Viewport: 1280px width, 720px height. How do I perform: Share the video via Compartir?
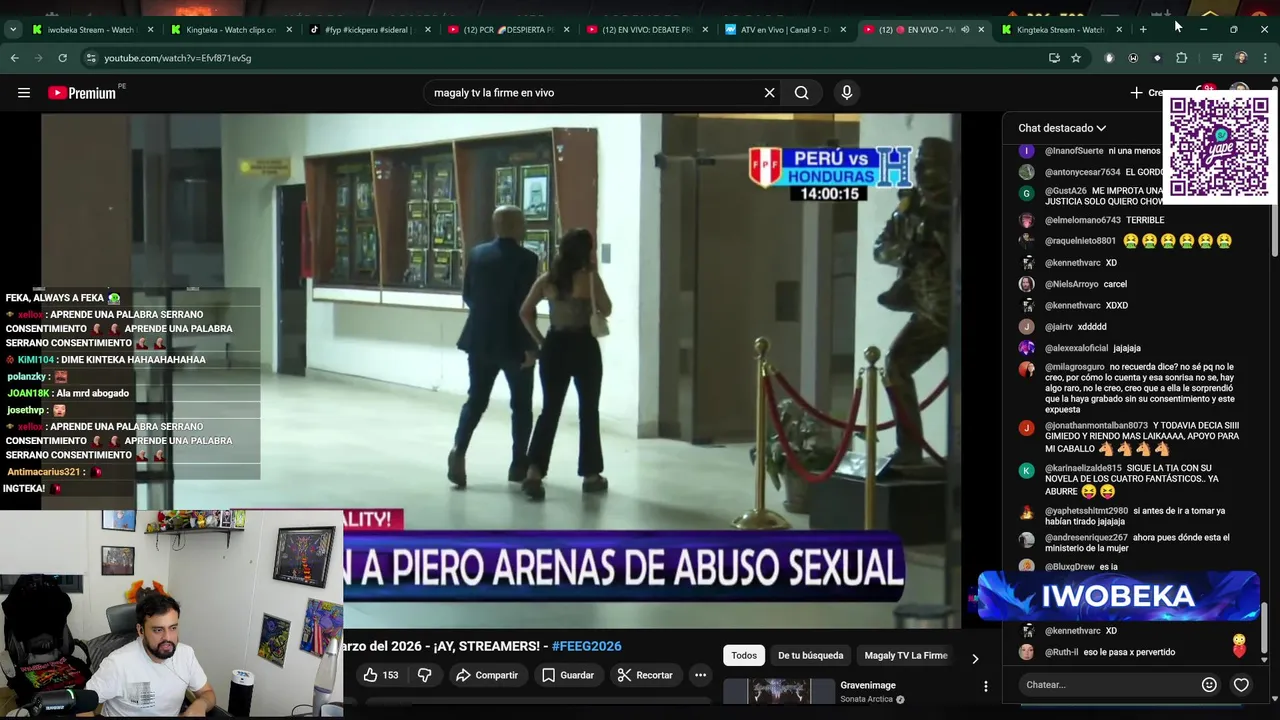pos(487,675)
